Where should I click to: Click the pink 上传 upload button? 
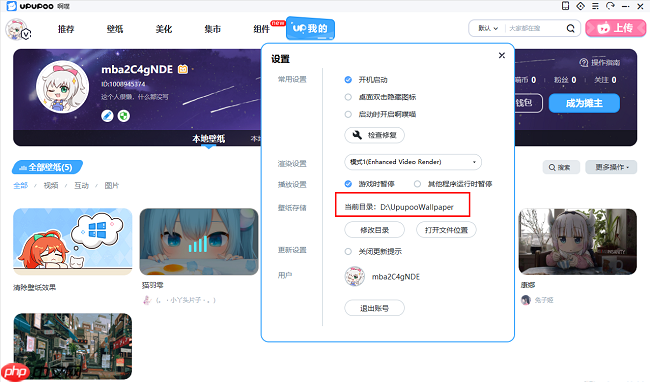616,28
